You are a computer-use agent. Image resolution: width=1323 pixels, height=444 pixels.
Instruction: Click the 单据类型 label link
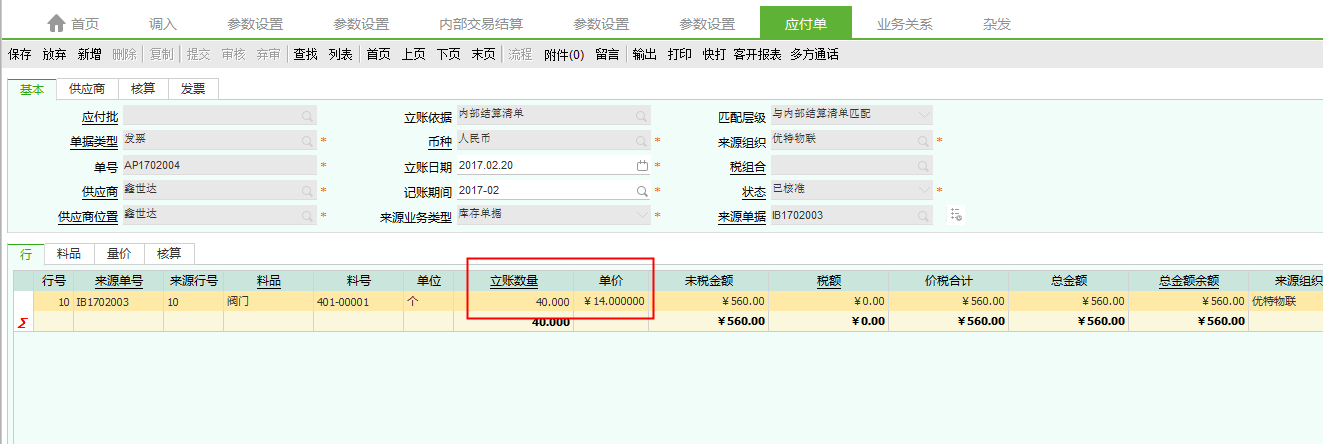93,142
